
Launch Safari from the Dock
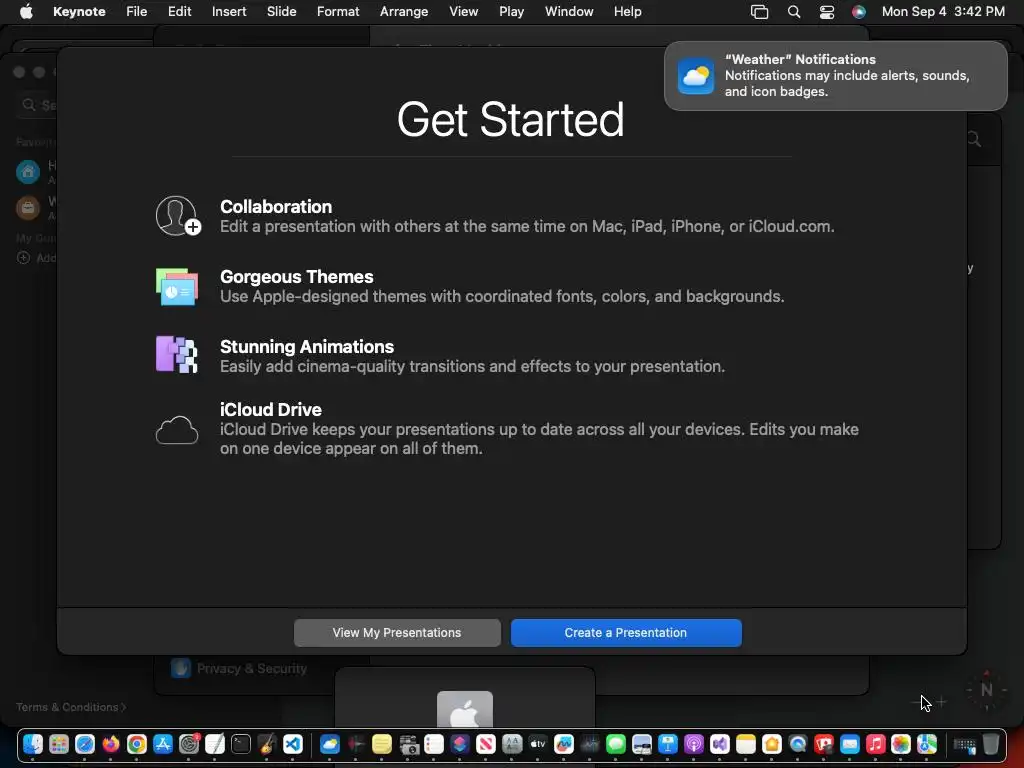tap(85, 744)
